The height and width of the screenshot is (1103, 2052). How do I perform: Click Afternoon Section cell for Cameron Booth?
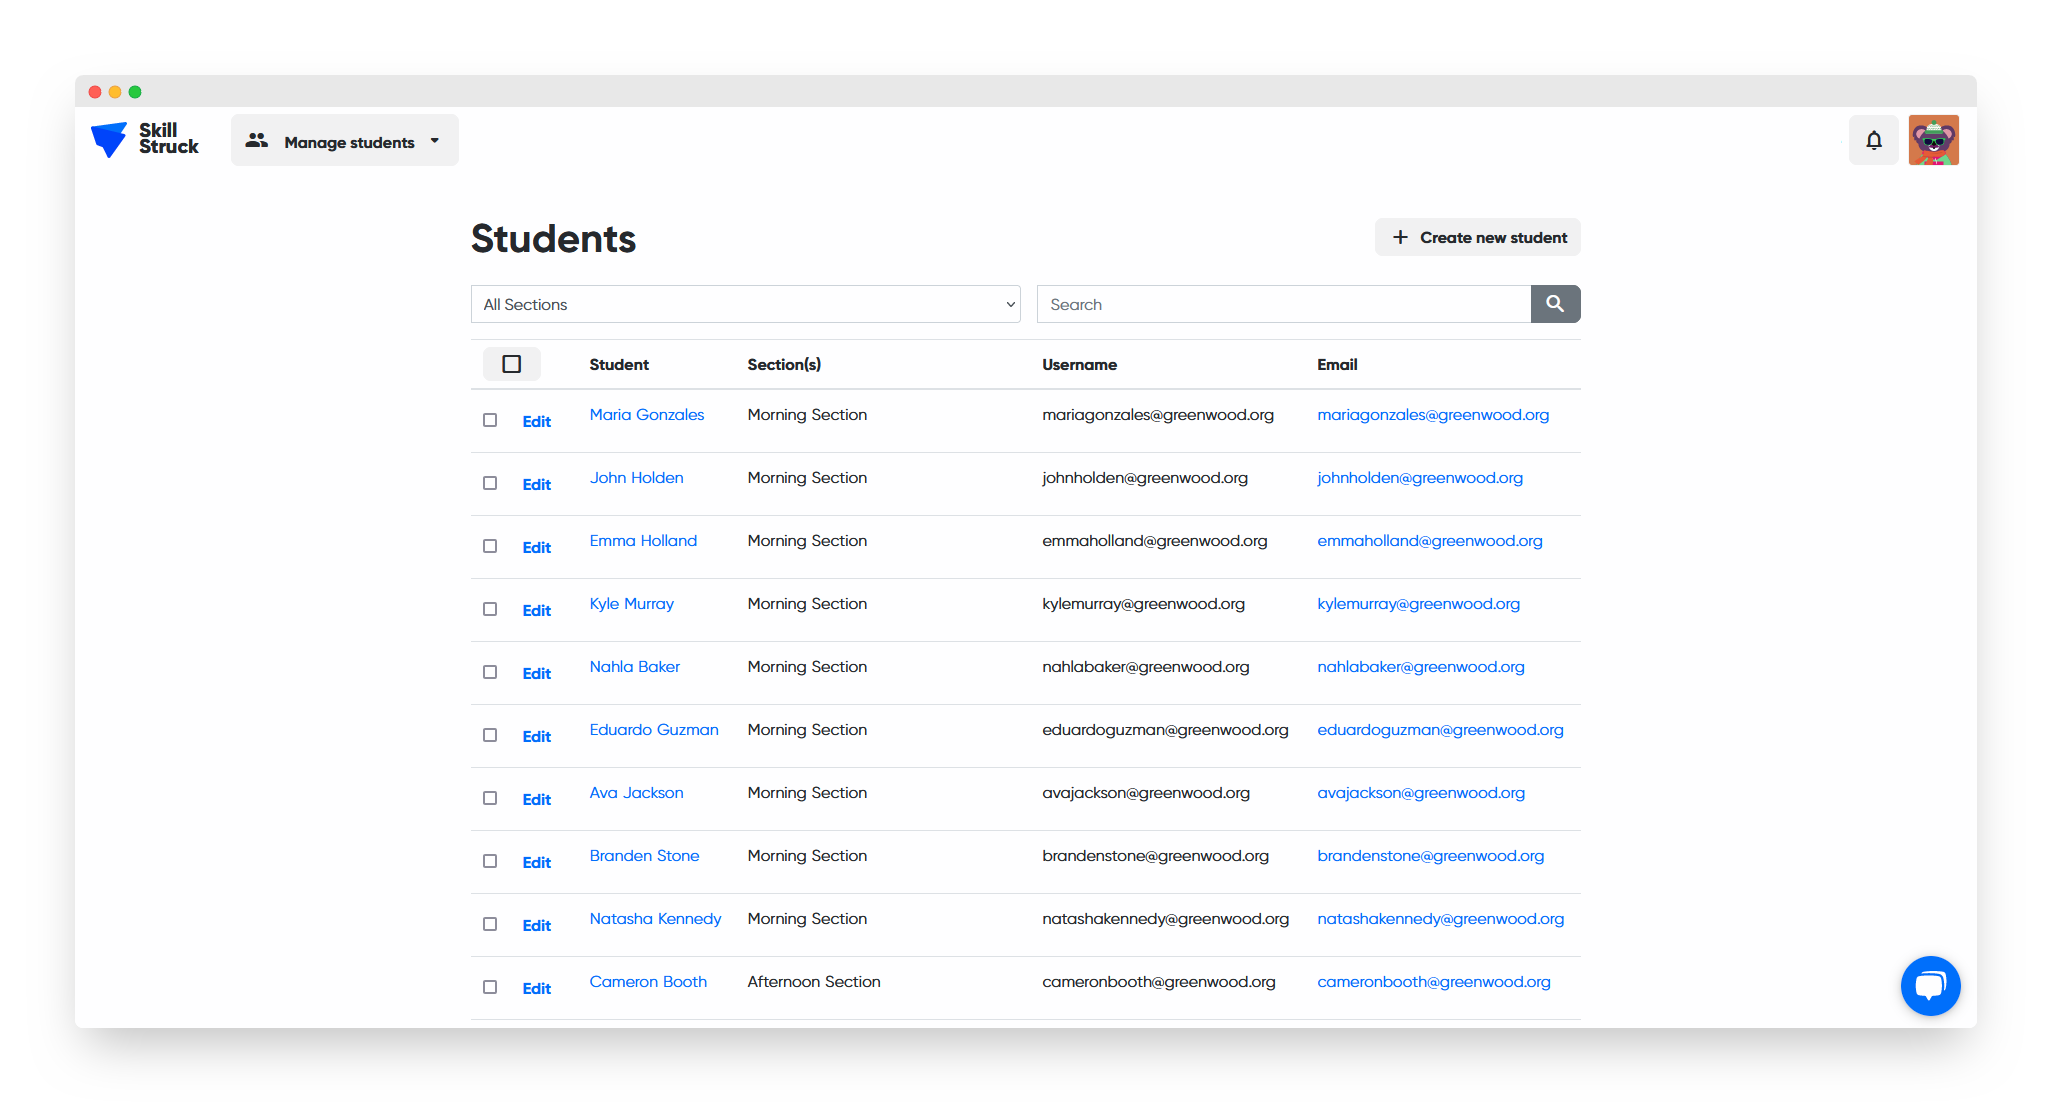[814, 981]
